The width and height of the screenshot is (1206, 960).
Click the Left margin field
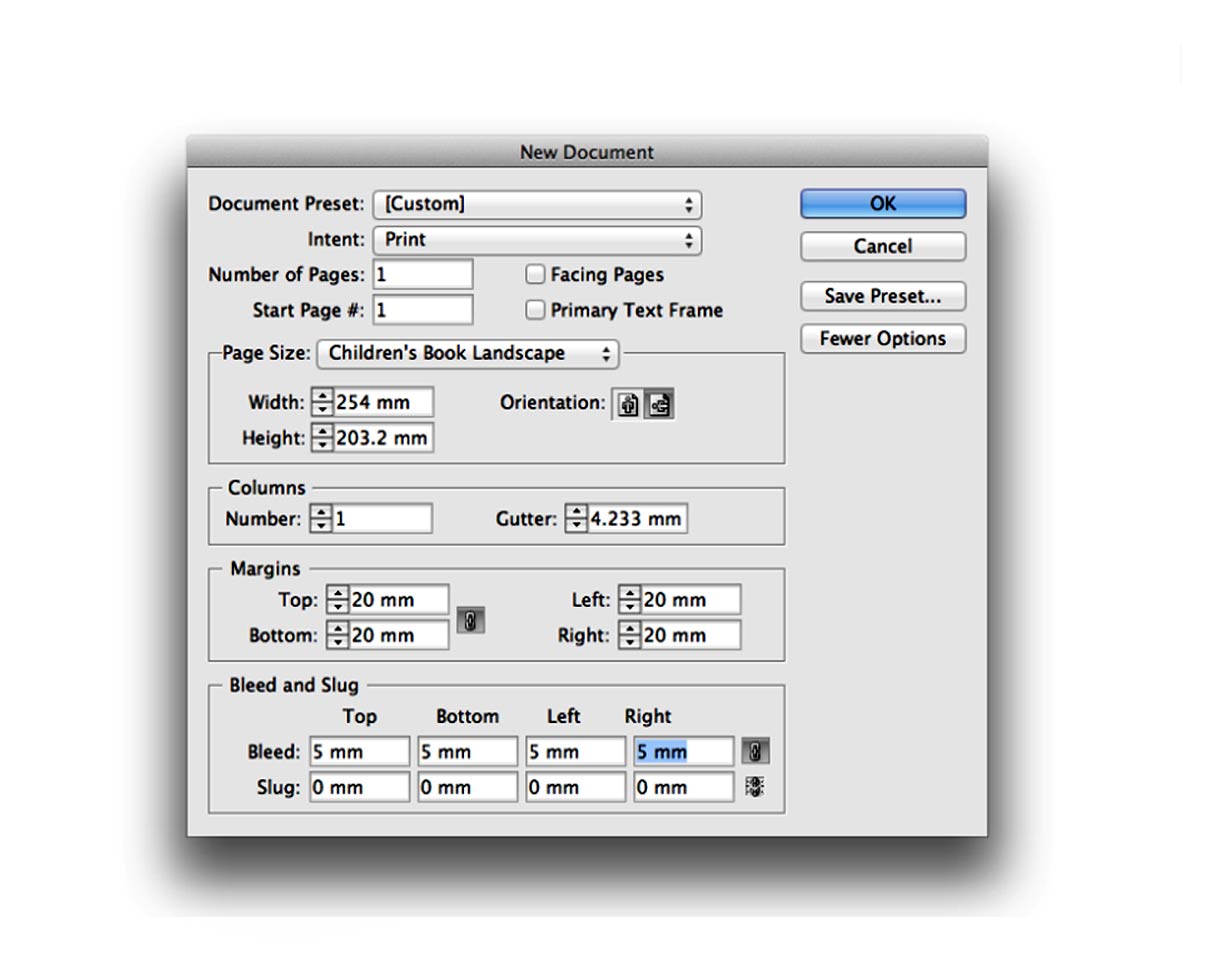coord(691,600)
